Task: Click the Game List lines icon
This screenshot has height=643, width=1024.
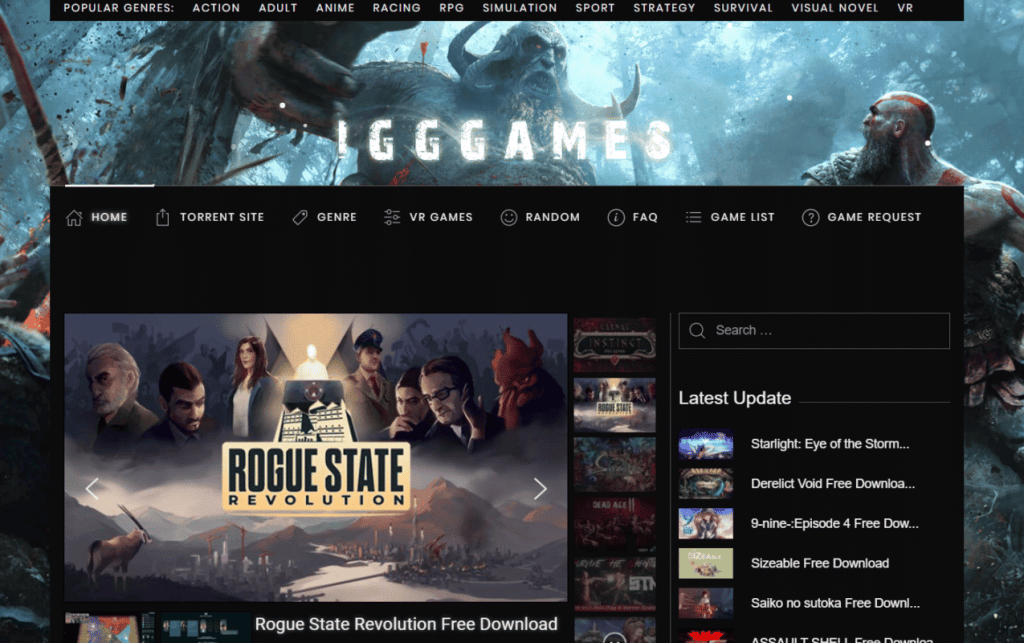Action: pyautogui.click(x=693, y=217)
